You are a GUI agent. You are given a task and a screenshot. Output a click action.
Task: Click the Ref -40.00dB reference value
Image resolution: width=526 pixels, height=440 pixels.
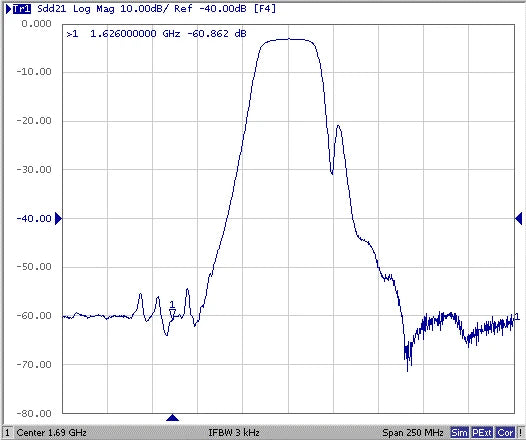pos(210,9)
